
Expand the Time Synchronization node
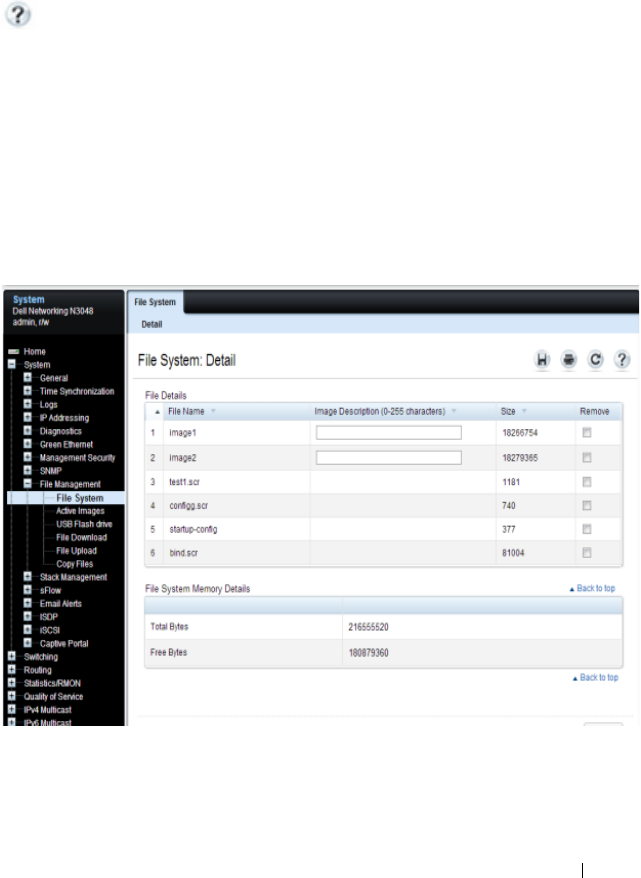pos(27,391)
